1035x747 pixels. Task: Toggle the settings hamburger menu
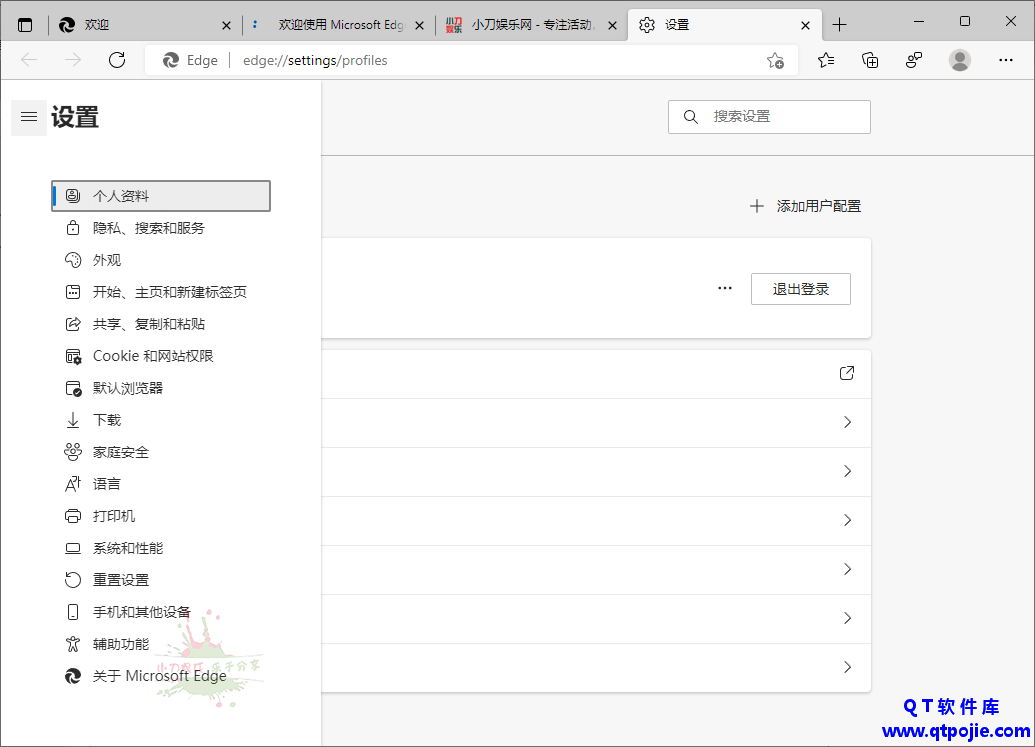click(x=29, y=117)
